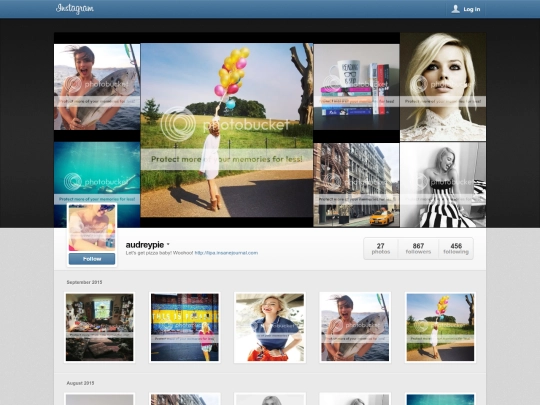Expand the dropdown arrow next to audreypie
The width and height of the screenshot is (540, 405).
(168, 245)
